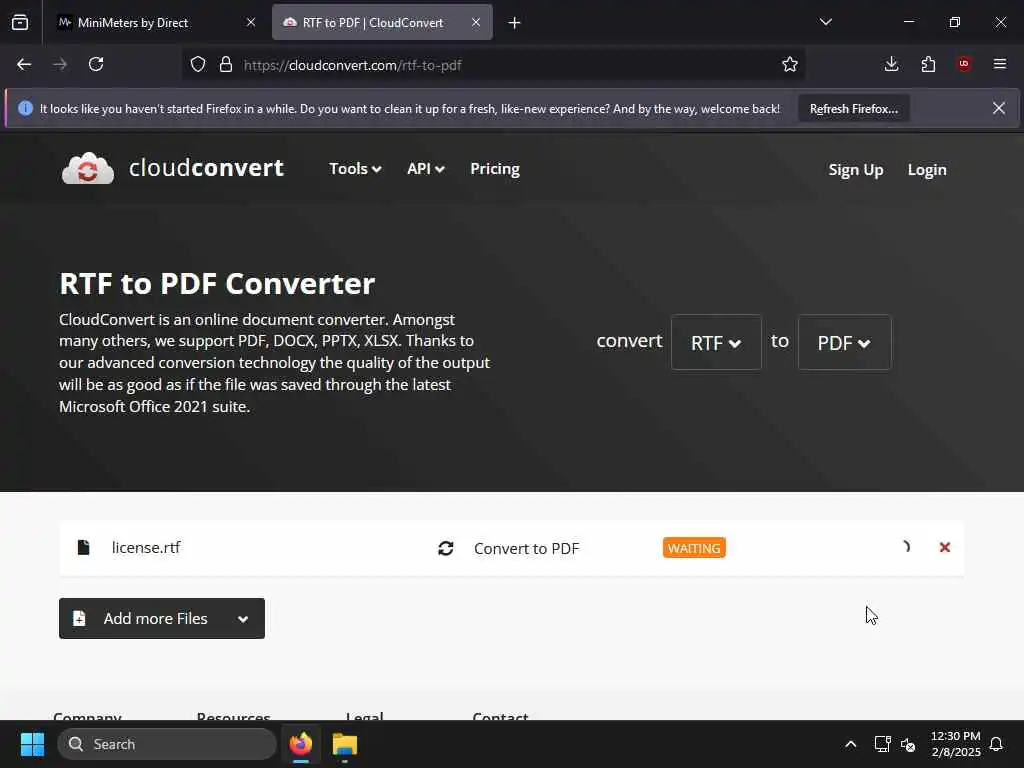
Task: Expand the API menu
Action: point(426,168)
